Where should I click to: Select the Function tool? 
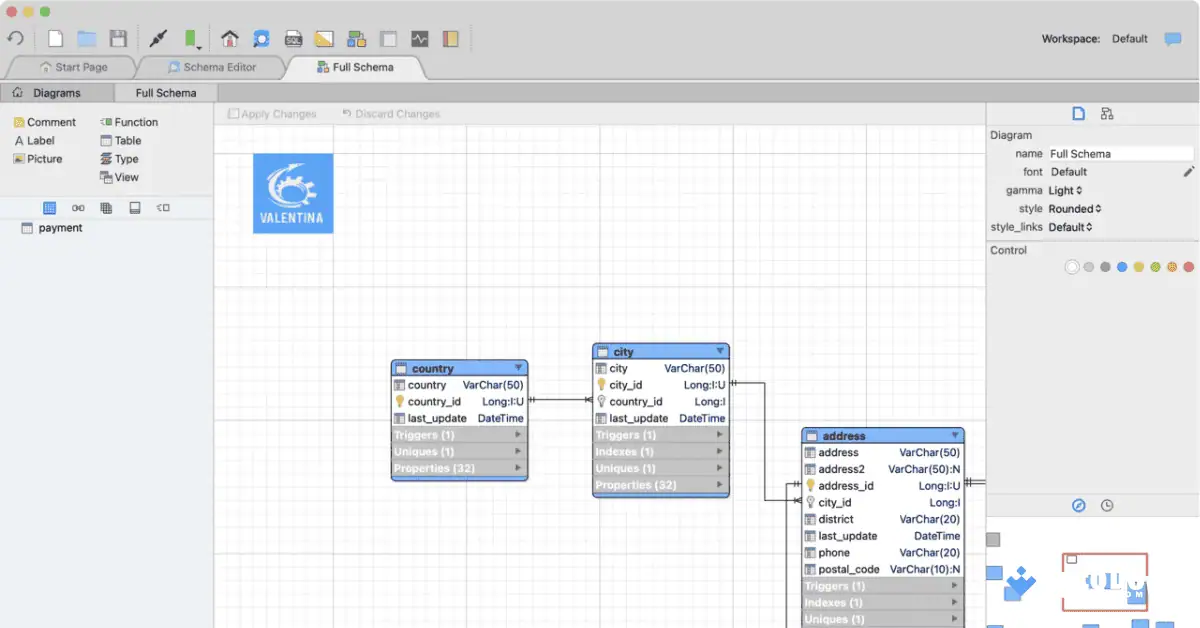pyautogui.click(x=128, y=121)
